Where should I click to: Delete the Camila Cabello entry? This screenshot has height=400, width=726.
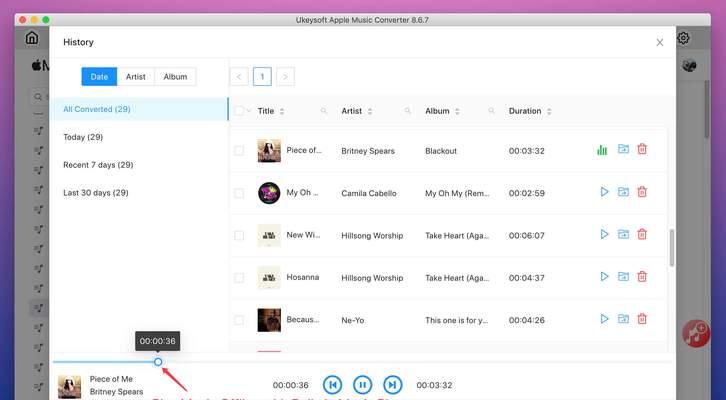pyautogui.click(x=642, y=192)
